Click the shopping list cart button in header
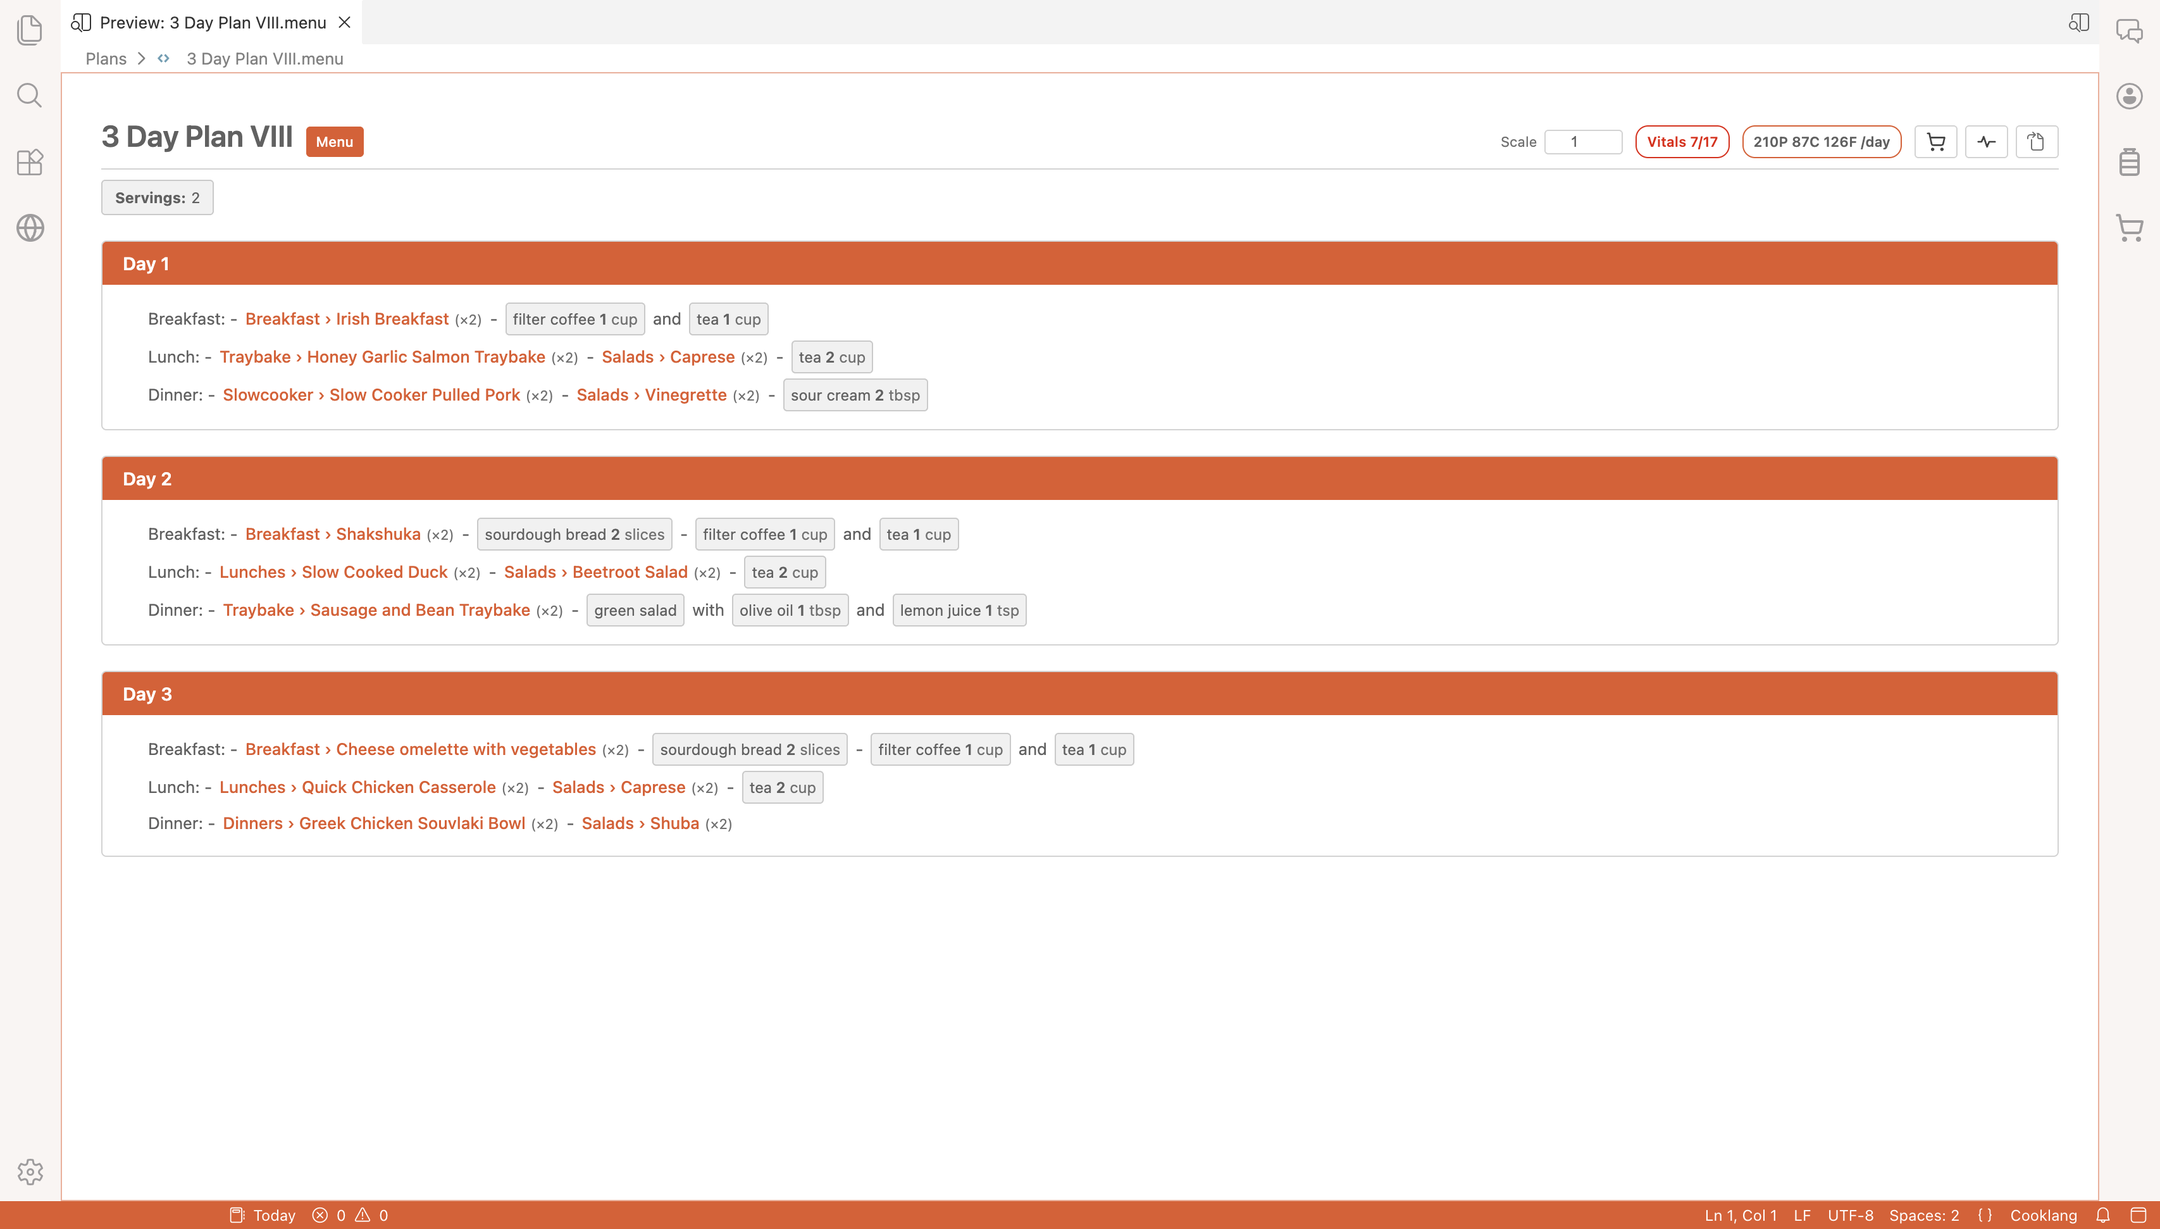2160x1229 pixels. coord(1936,142)
